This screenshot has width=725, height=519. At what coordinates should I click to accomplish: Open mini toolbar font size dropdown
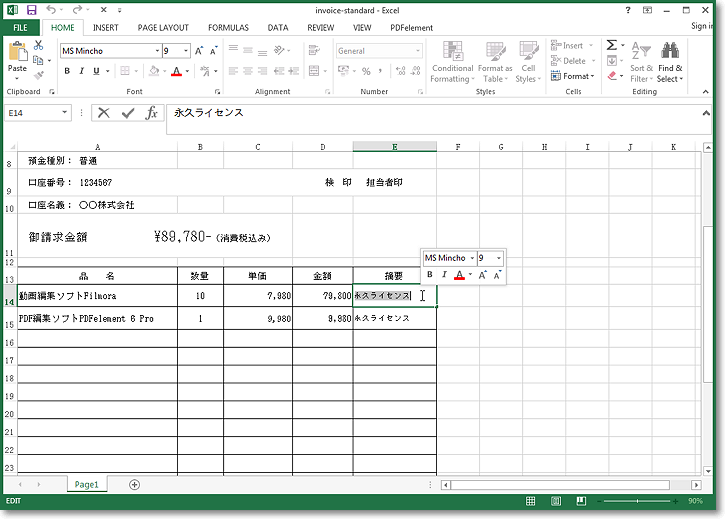499,258
